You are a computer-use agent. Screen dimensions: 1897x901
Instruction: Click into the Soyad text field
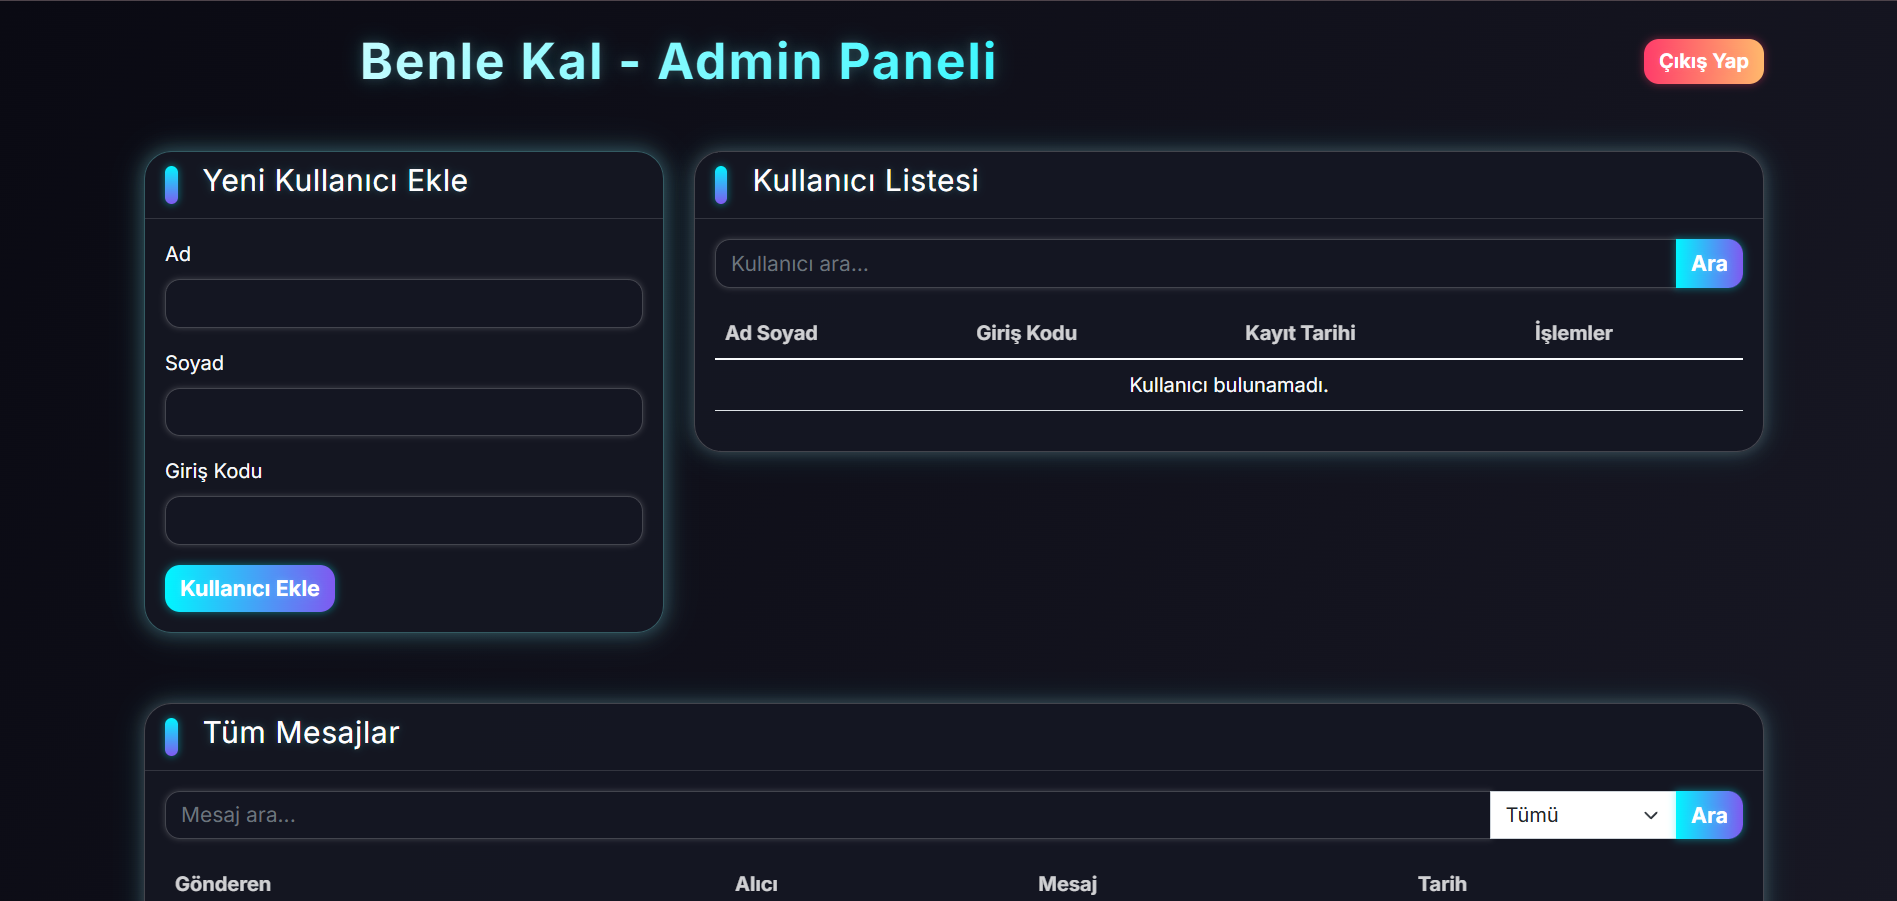[403, 412]
